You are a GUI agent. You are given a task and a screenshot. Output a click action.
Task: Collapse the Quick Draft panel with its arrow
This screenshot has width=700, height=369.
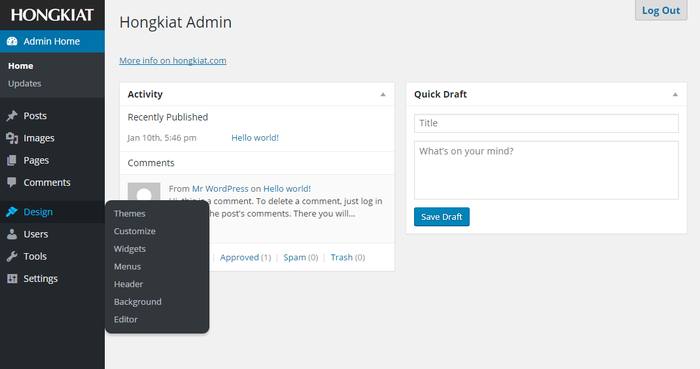tap(675, 94)
